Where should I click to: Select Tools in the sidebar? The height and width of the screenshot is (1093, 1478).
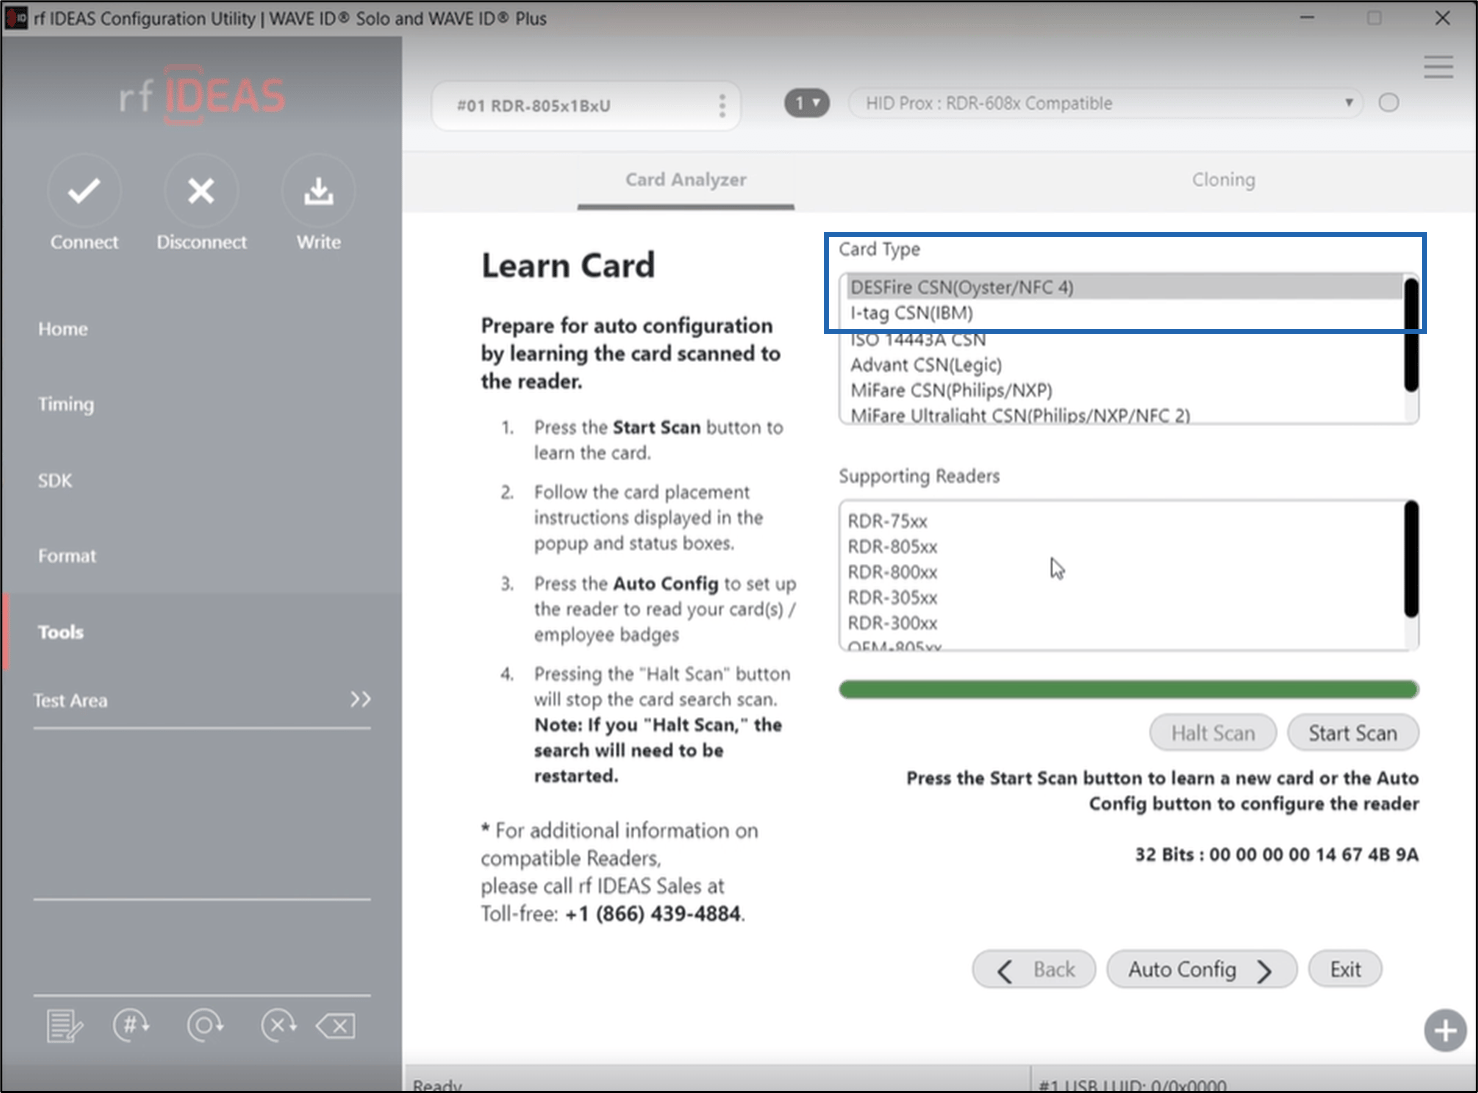(61, 632)
